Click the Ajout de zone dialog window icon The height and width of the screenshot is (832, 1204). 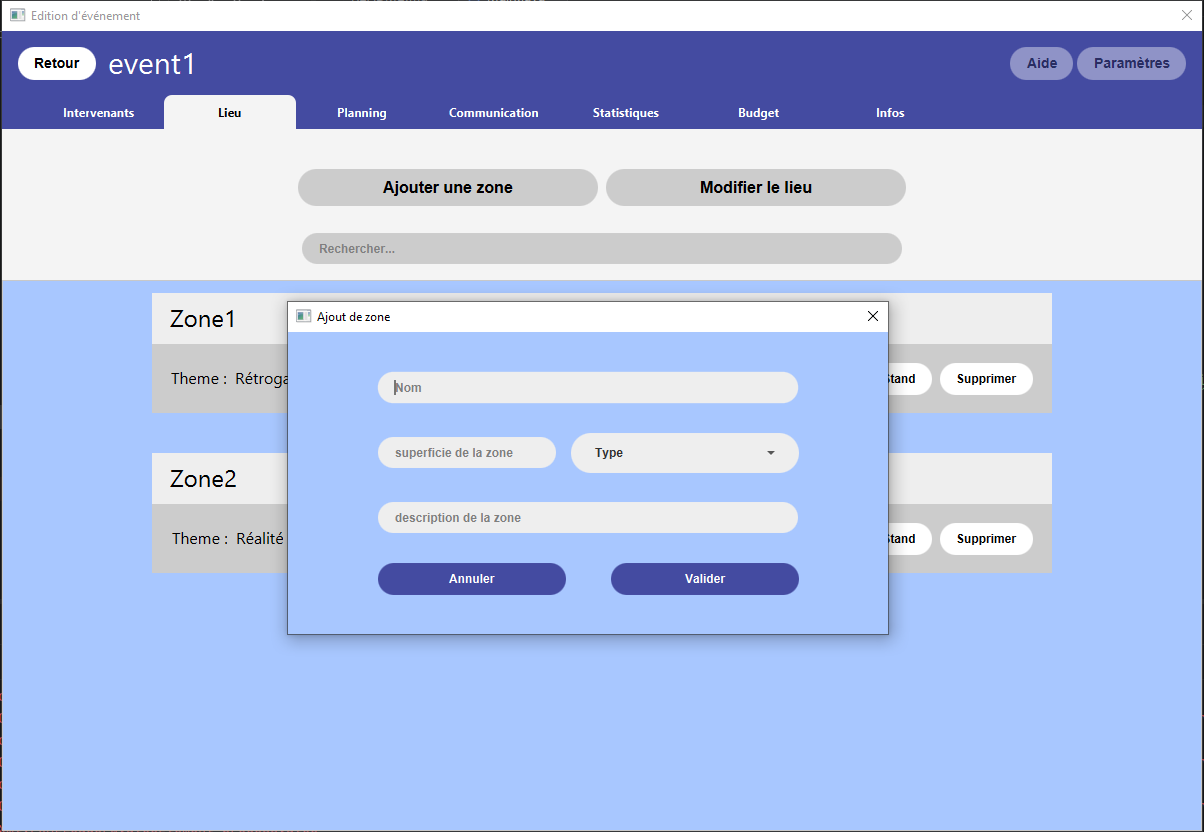click(304, 316)
